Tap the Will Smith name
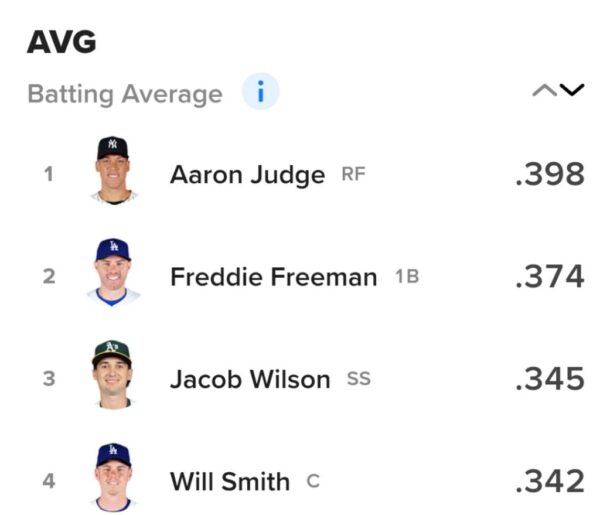600x515 pixels. click(230, 481)
